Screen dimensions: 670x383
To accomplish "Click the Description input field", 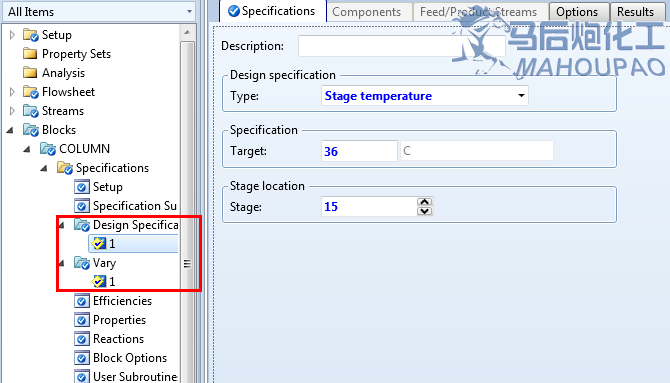I will [402, 46].
